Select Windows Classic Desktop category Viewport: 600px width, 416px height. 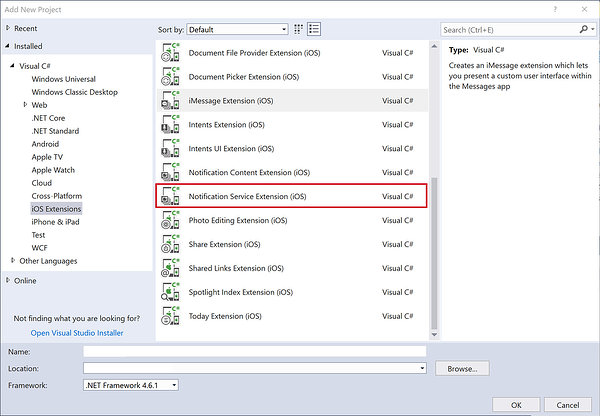tap(75, 92)
